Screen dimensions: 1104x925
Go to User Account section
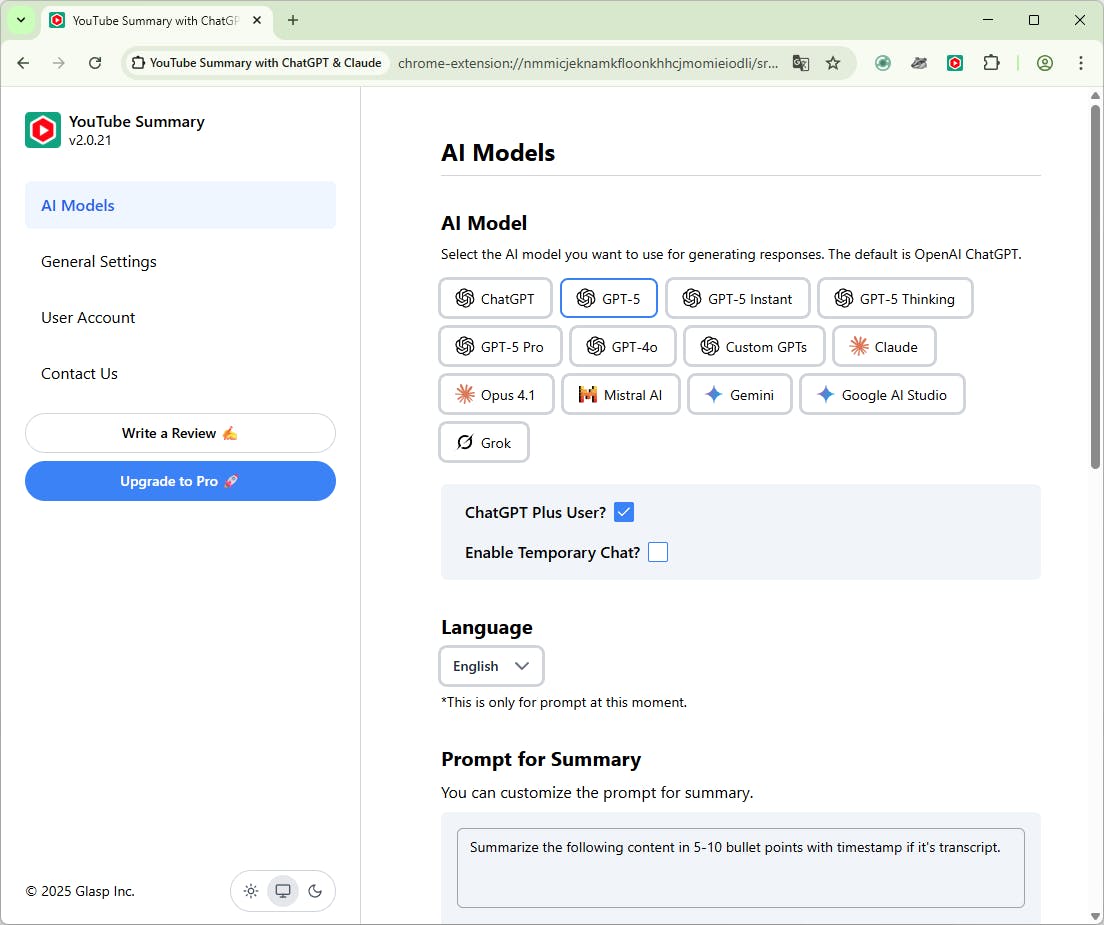click(88, 318)
